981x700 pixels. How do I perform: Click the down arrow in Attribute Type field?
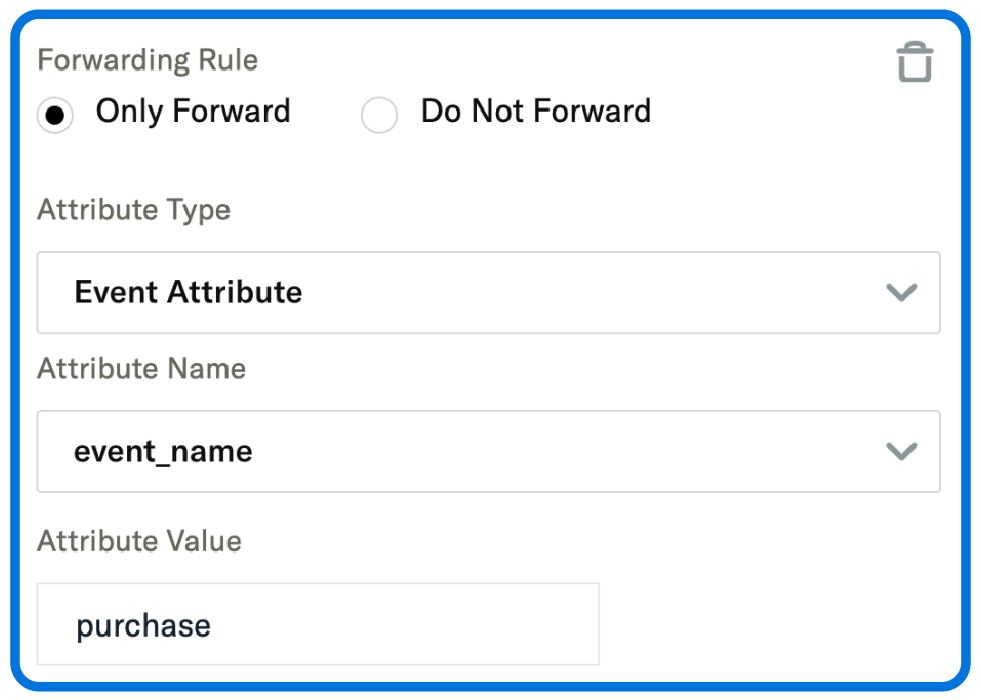tap(902, 292)
